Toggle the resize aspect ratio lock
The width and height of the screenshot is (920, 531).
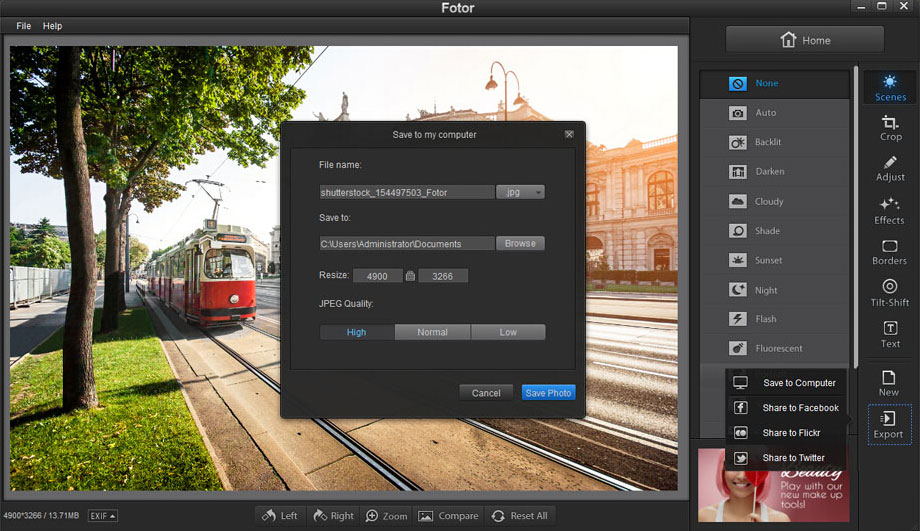(x=410, y=276)
